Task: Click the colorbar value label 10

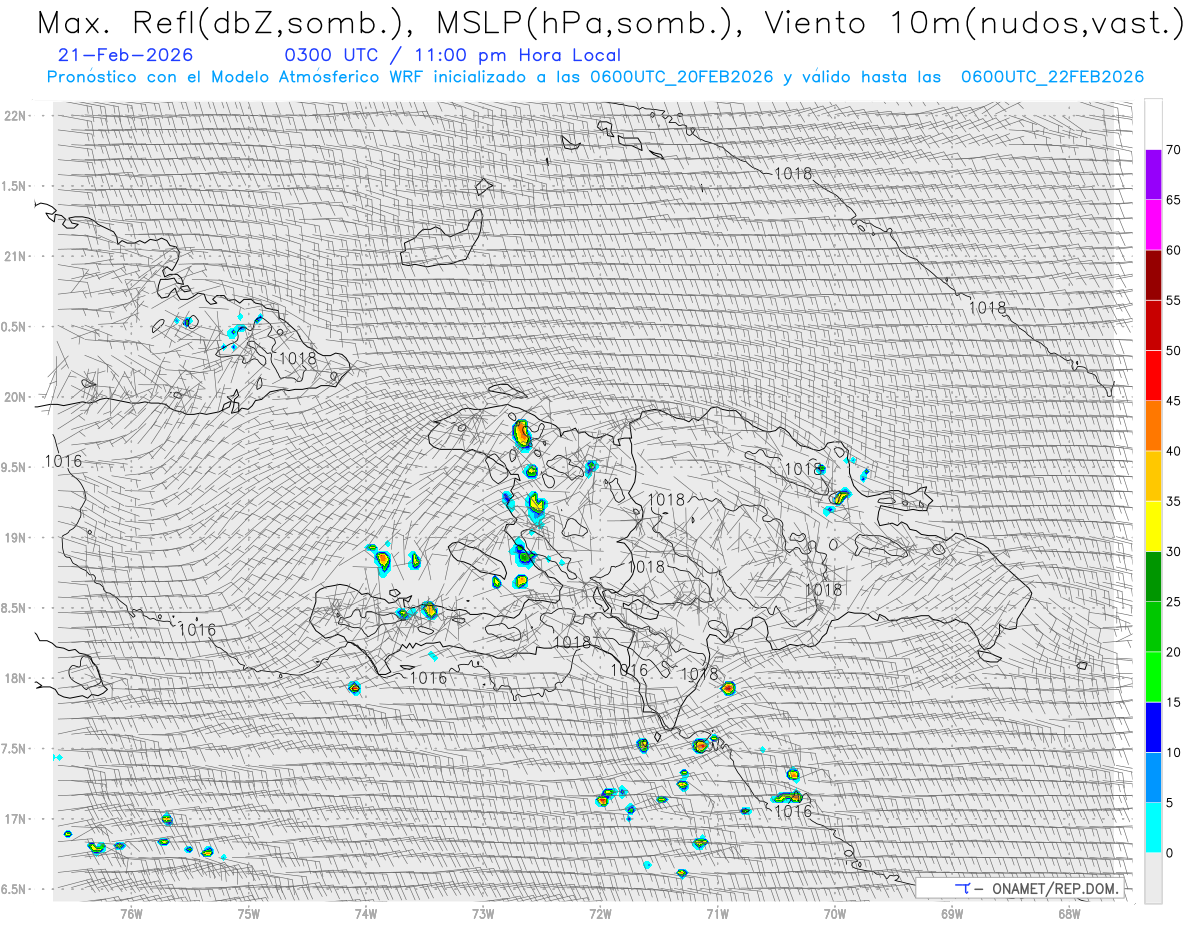Action: click(1175, 752)
